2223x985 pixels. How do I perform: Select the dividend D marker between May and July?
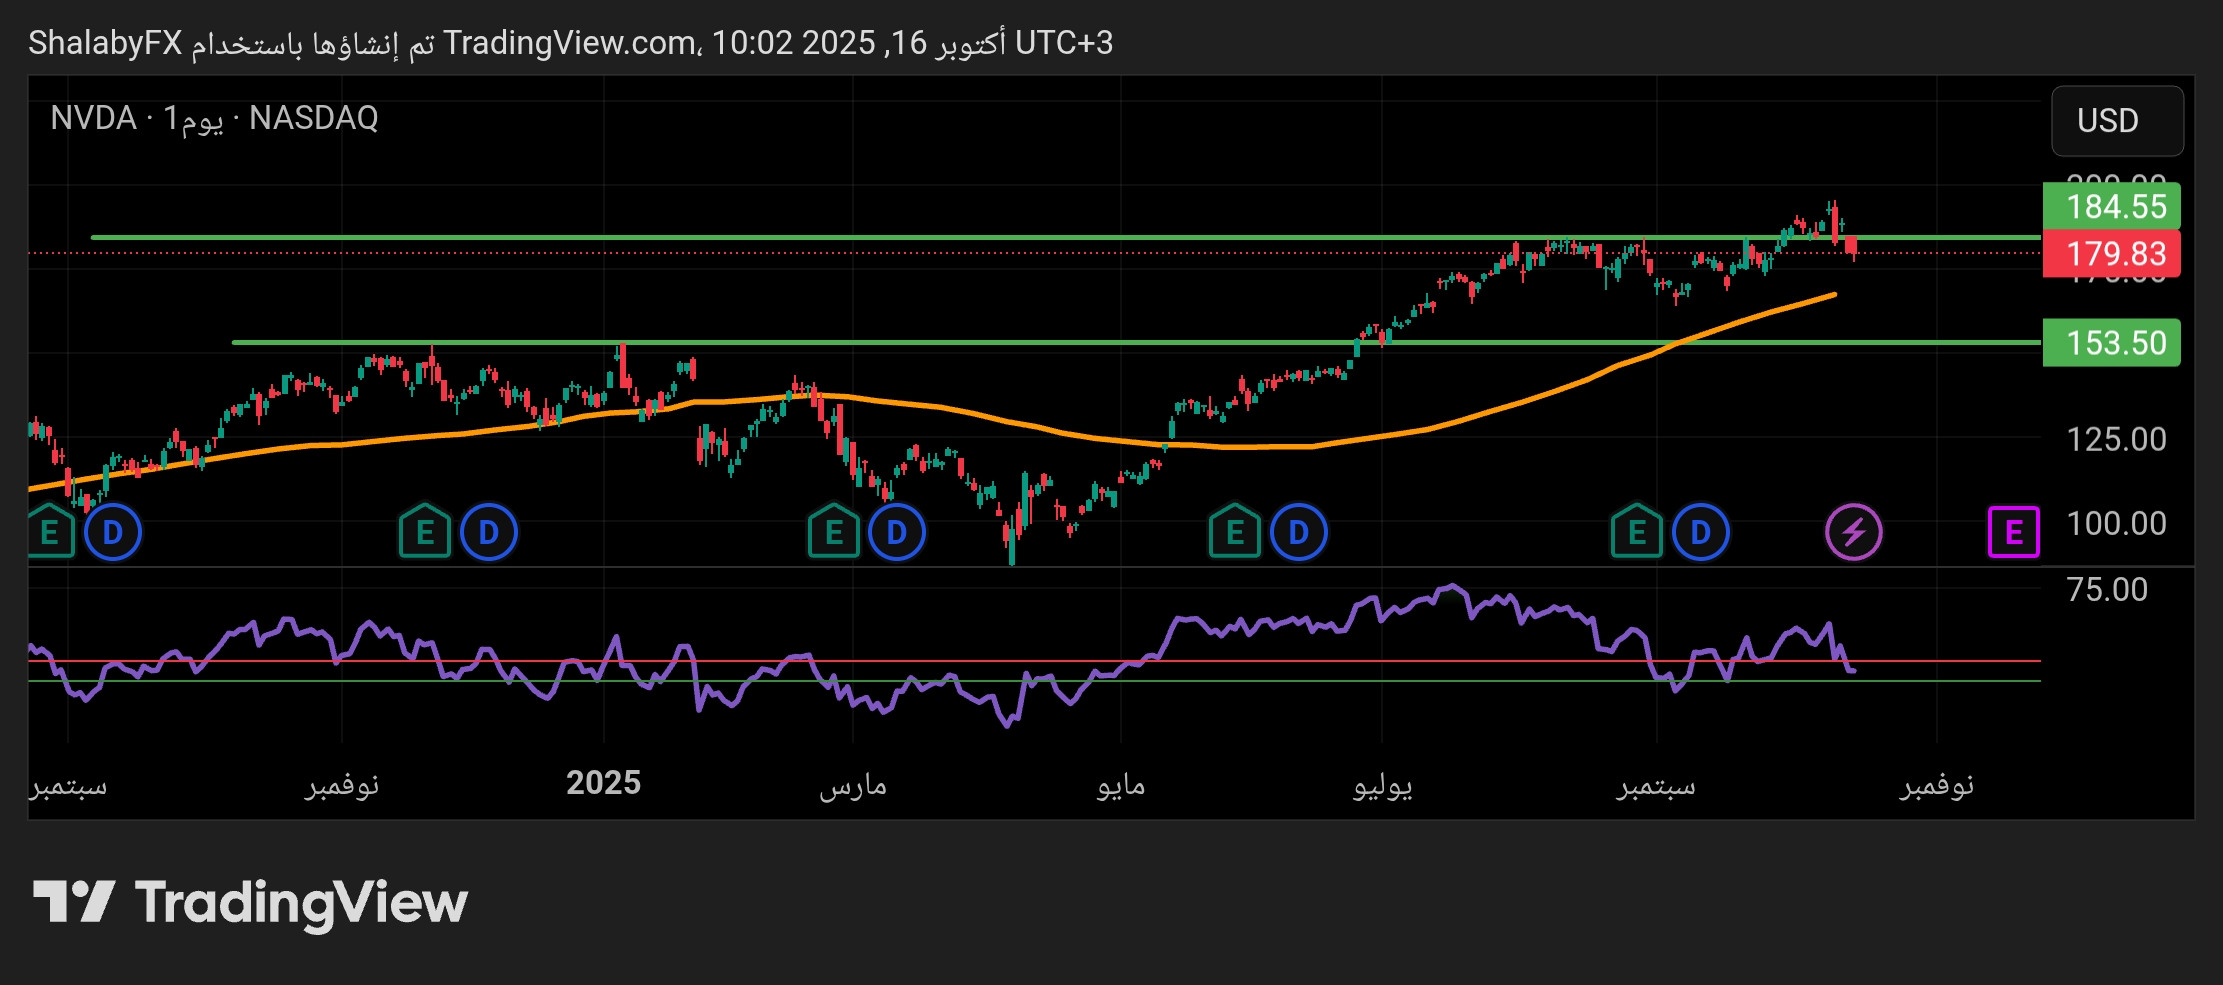1298,532
